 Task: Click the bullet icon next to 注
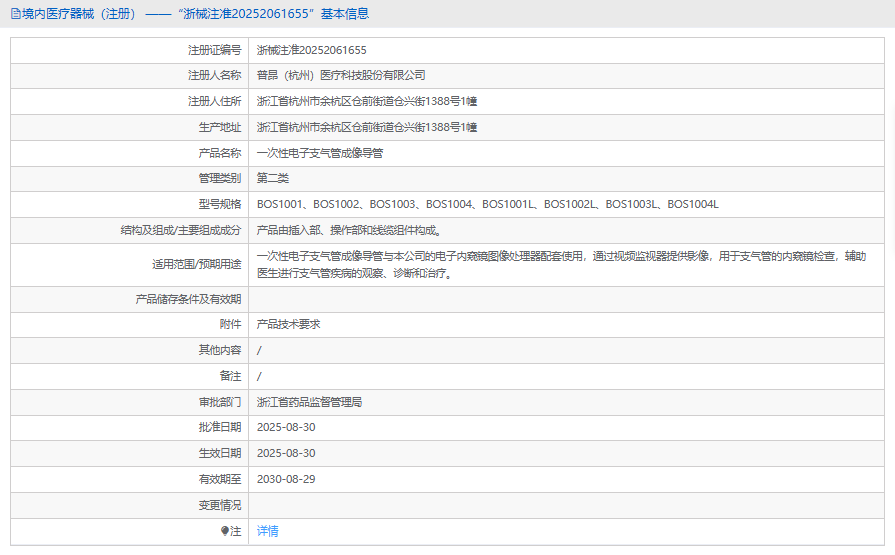pos(225,531)
